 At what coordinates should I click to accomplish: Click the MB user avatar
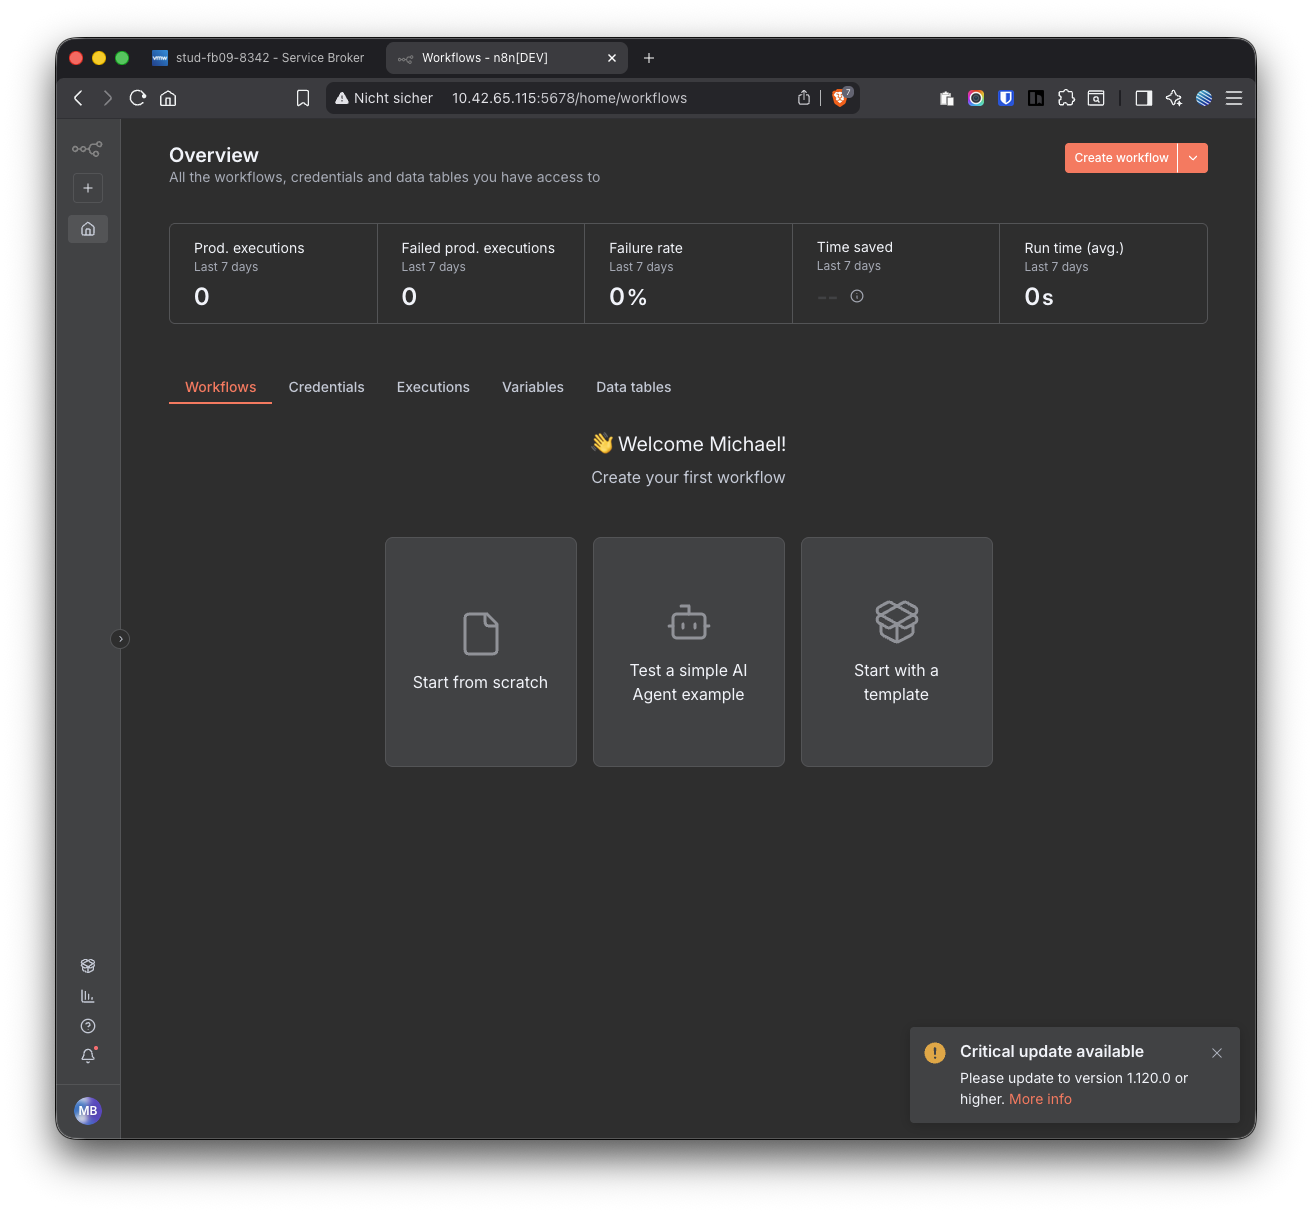click(x=88, y=1111)
